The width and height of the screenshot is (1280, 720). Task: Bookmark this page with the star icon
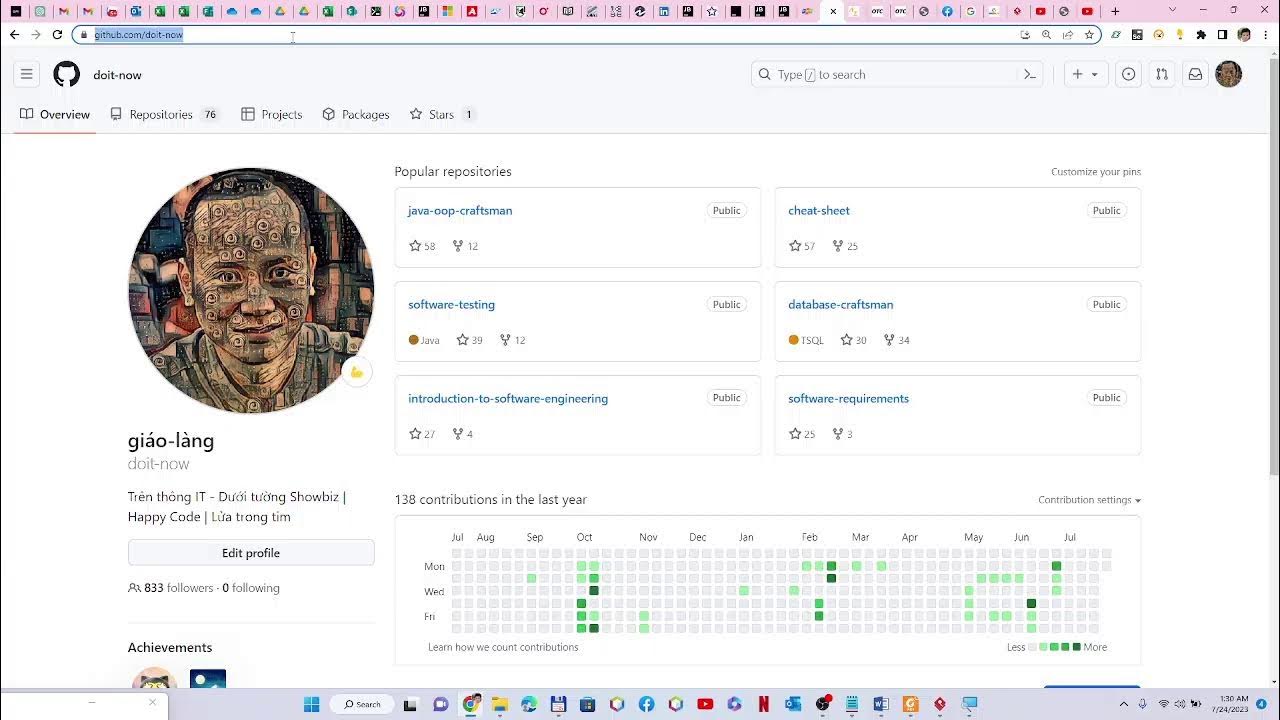(x=1089, y=34)
